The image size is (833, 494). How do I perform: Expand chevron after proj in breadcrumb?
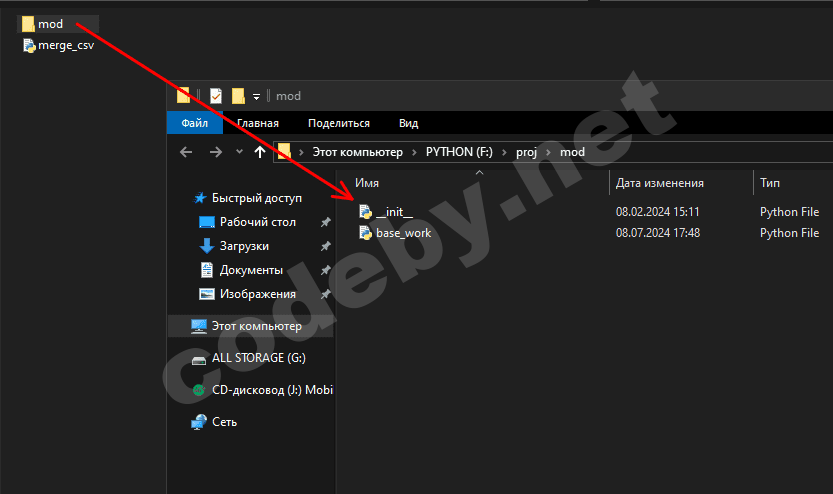click(x=548, y=152)
